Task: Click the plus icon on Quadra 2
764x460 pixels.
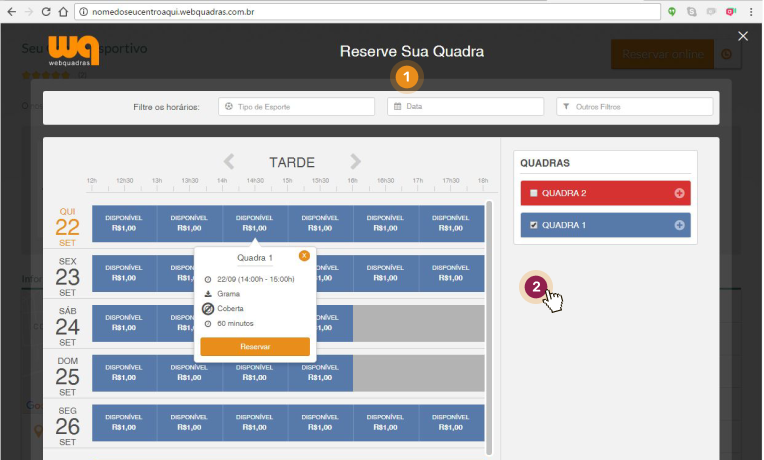Action: [680, 193]
